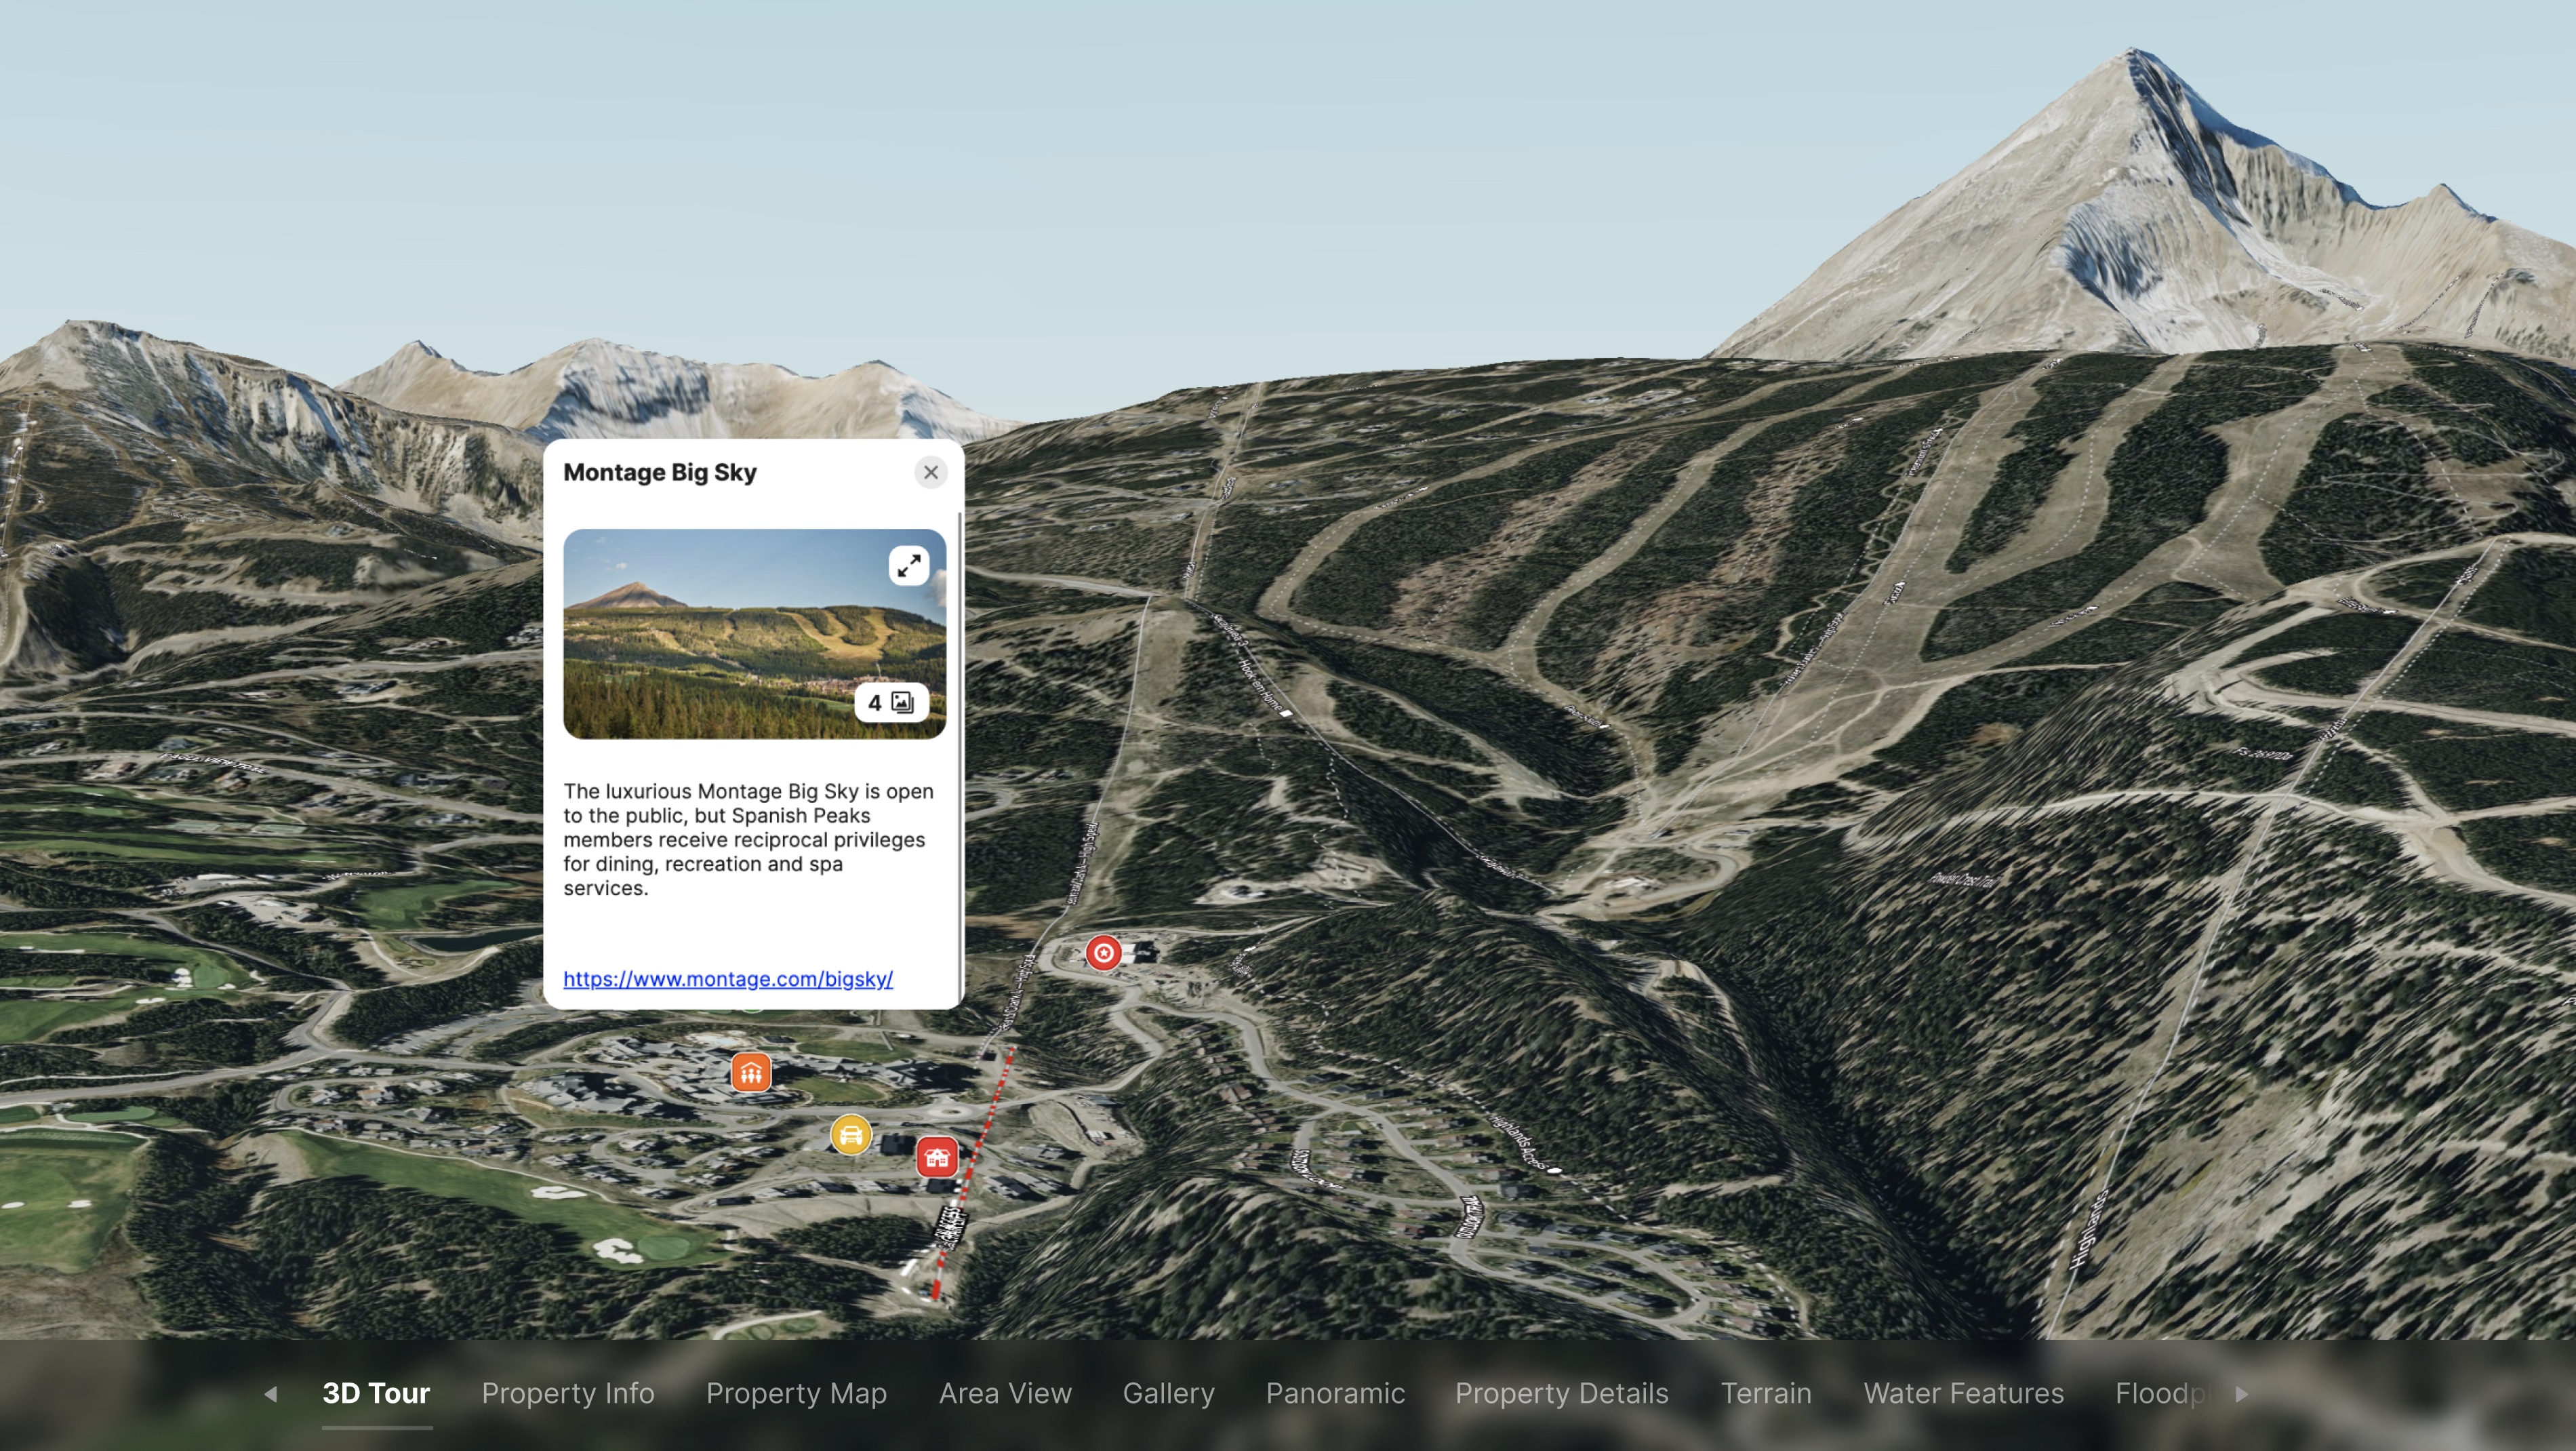Click the Montage Big Sky mountain photo

tap(754, 634)
